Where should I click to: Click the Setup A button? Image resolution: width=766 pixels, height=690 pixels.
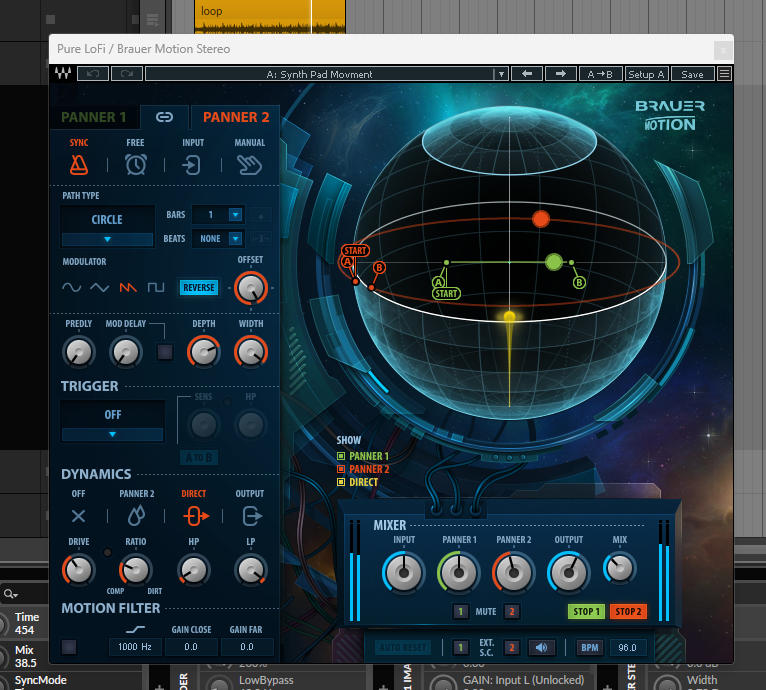click(x=646, y=74)
